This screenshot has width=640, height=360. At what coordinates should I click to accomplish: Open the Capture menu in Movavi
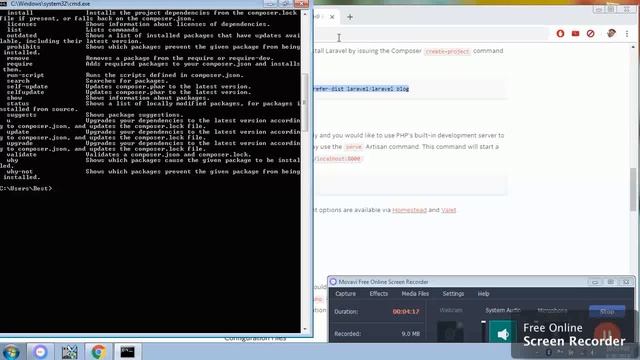(x=345, y=293)
